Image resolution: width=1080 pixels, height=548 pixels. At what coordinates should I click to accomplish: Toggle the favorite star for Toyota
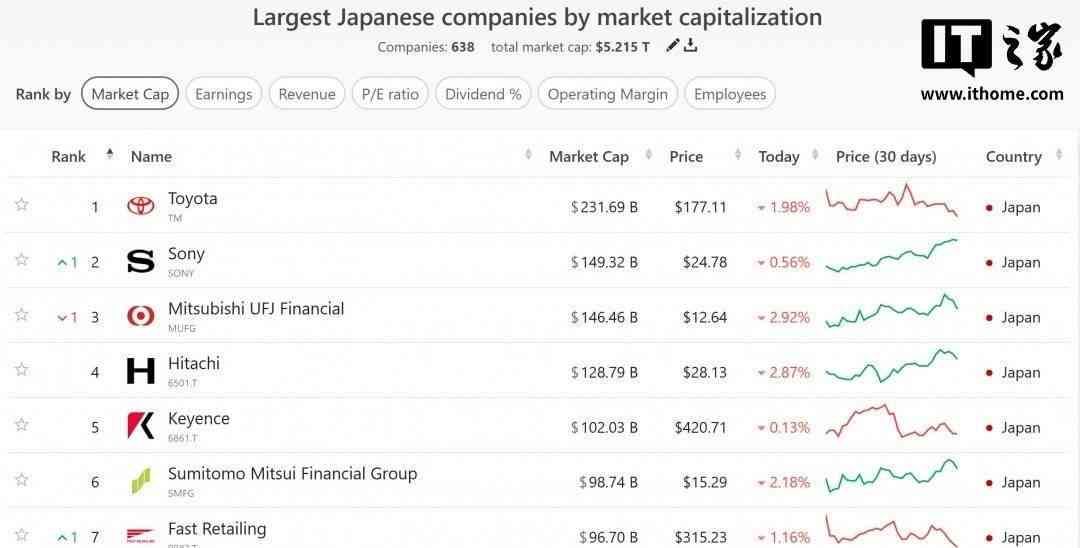click(22, 205)
